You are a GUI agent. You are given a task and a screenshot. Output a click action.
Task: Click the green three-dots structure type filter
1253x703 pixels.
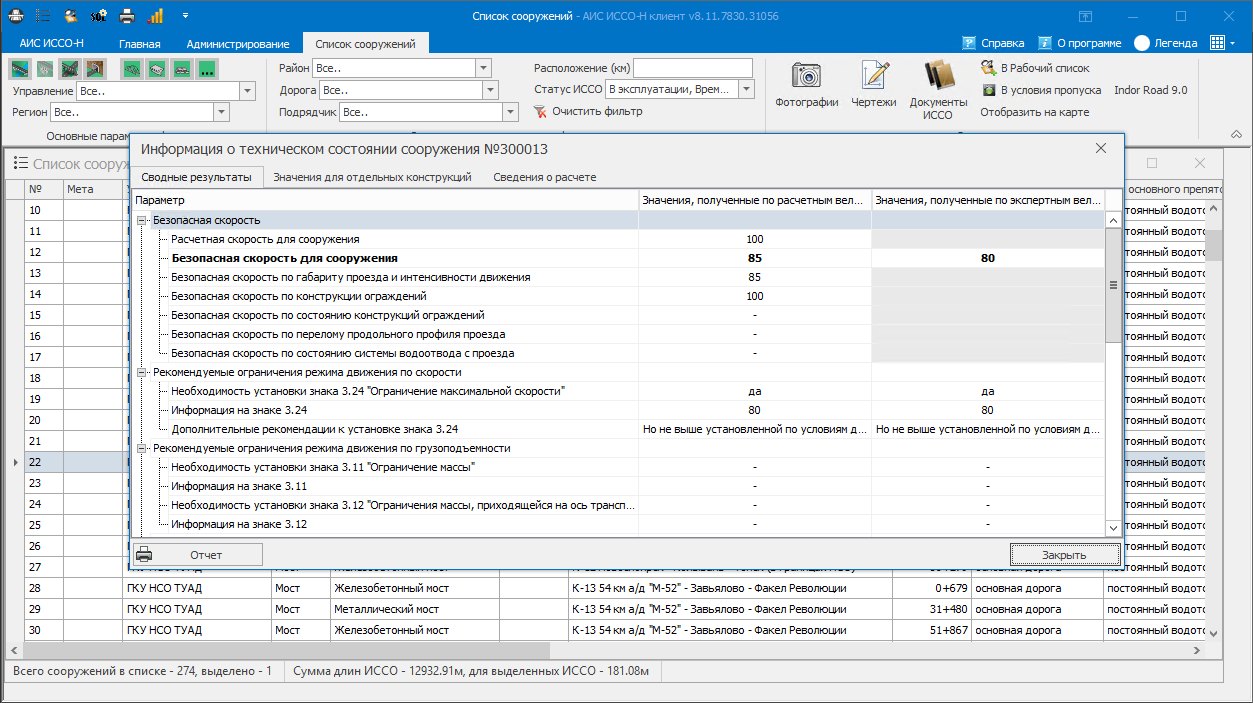pyautogui.click(x=208, y=69)
